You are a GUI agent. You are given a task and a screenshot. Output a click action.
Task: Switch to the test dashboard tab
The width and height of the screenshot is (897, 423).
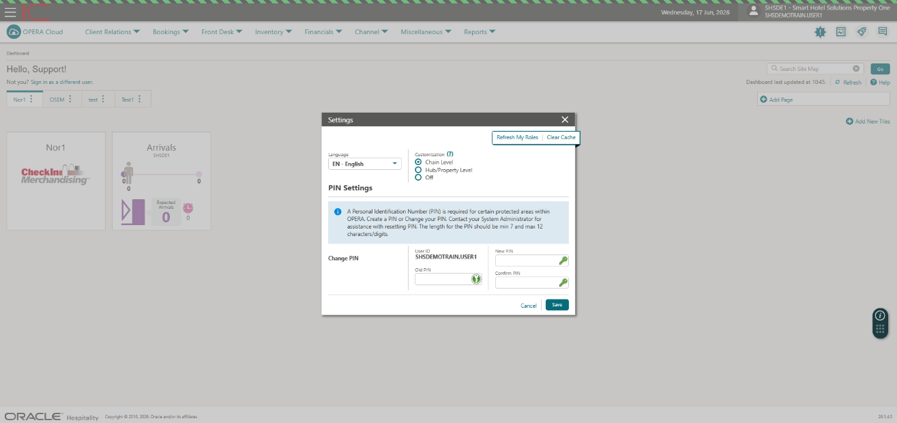tap(93, 100)
